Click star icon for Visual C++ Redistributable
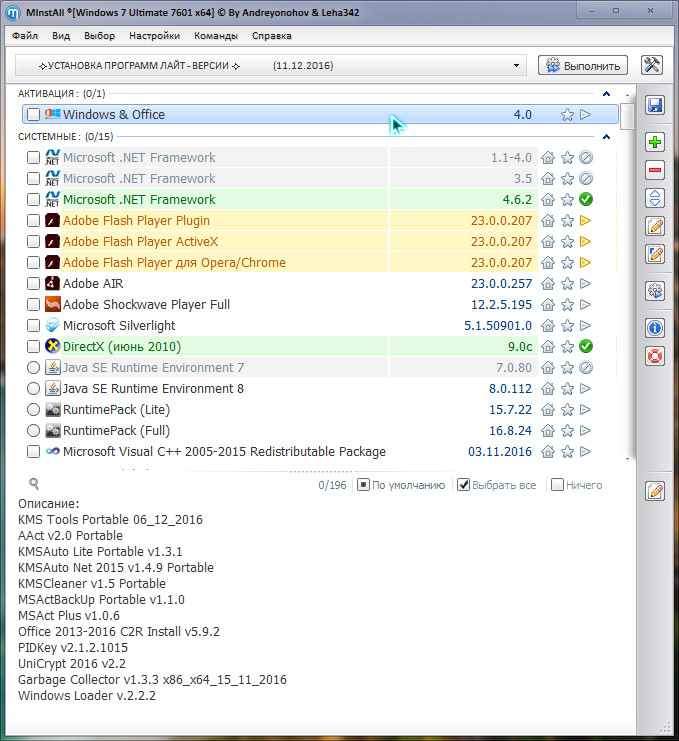The width and height of the screenshot is (679, 741). coord(567,452)
